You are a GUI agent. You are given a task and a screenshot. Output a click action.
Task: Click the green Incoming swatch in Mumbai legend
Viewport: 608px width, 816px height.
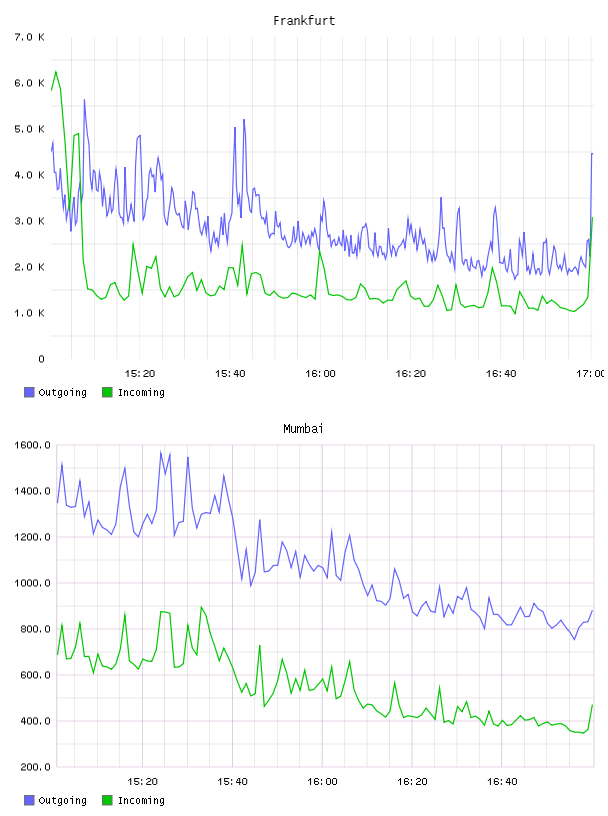(107, 800)
